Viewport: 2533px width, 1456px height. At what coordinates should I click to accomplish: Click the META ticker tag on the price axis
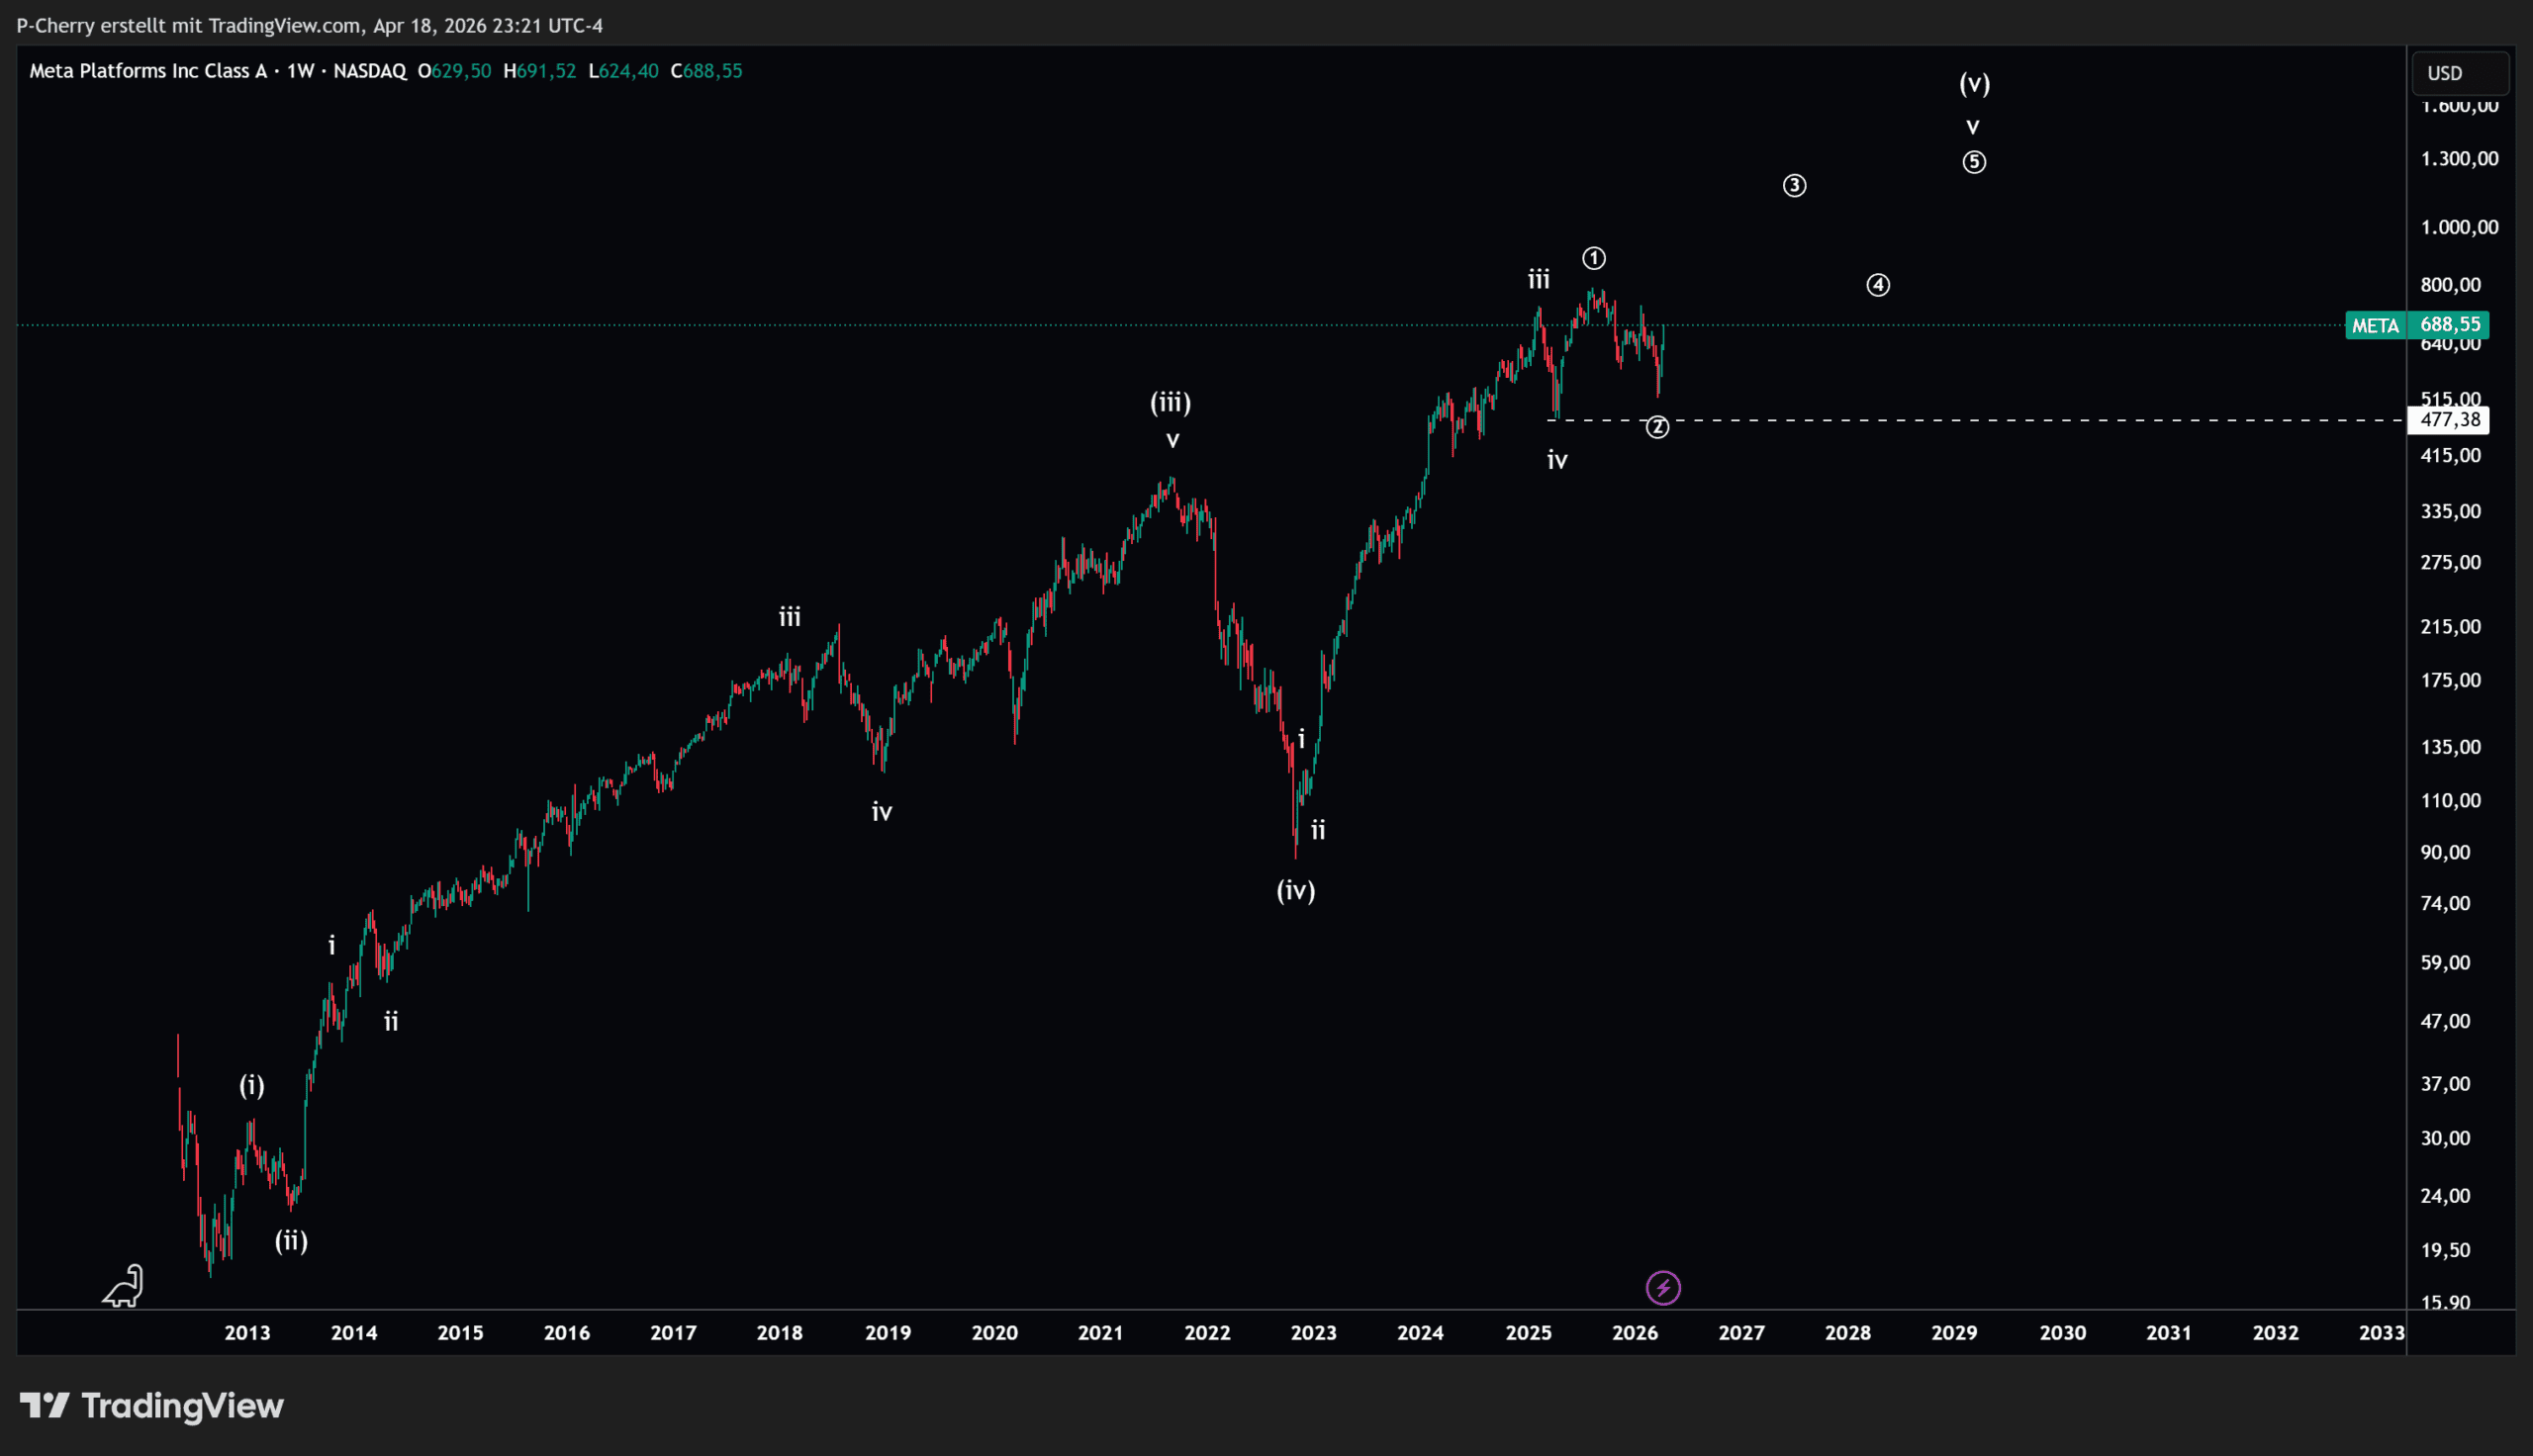(2375, 326)
